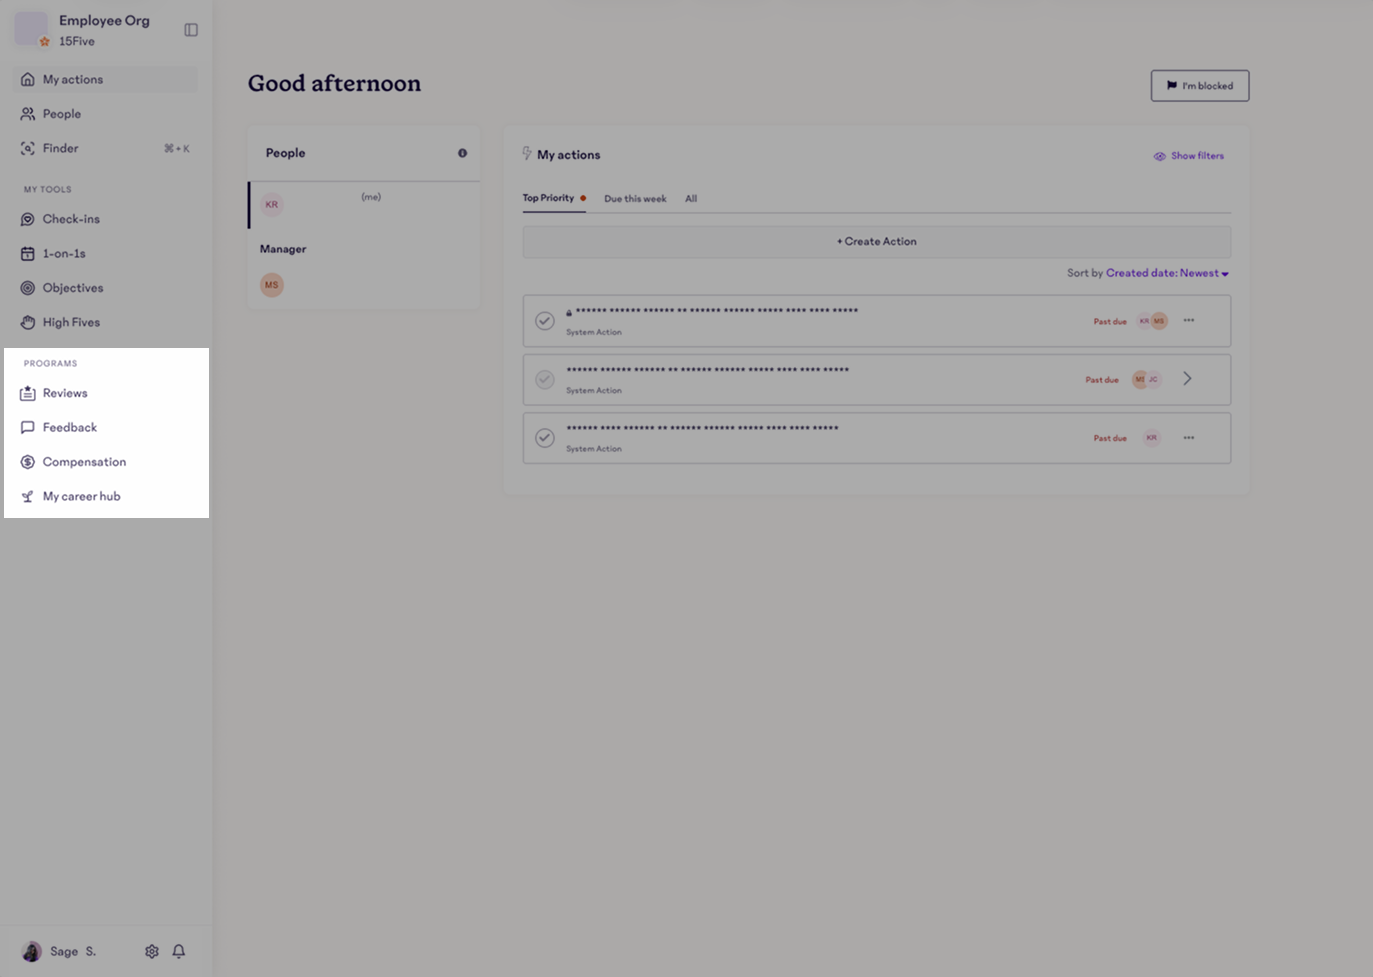Open notifications via the bell icon

pos(178,951)
